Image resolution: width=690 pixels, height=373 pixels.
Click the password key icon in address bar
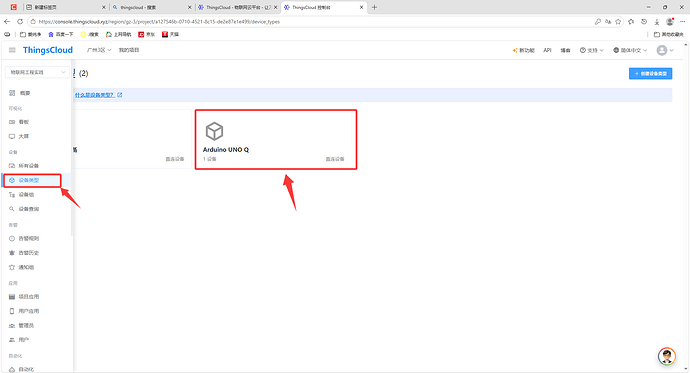(598, 22)
